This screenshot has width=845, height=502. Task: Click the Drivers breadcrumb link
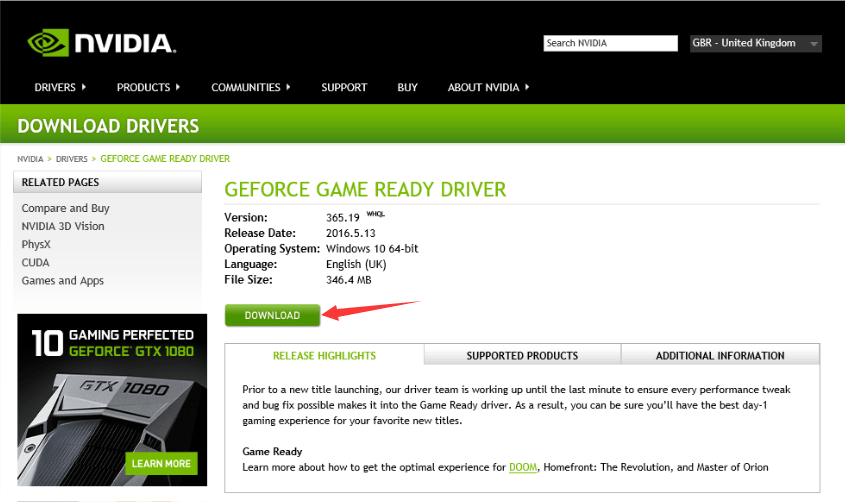[x=71, y=159]
